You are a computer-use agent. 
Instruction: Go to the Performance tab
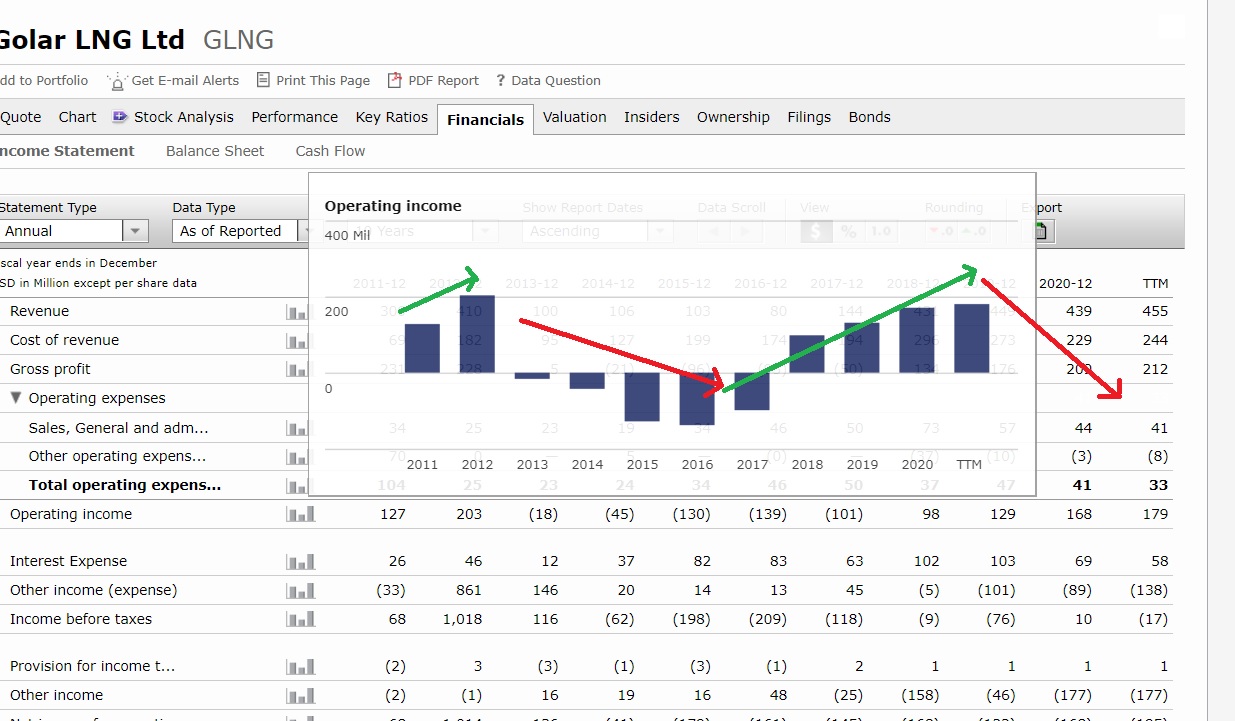pos(294,117)
